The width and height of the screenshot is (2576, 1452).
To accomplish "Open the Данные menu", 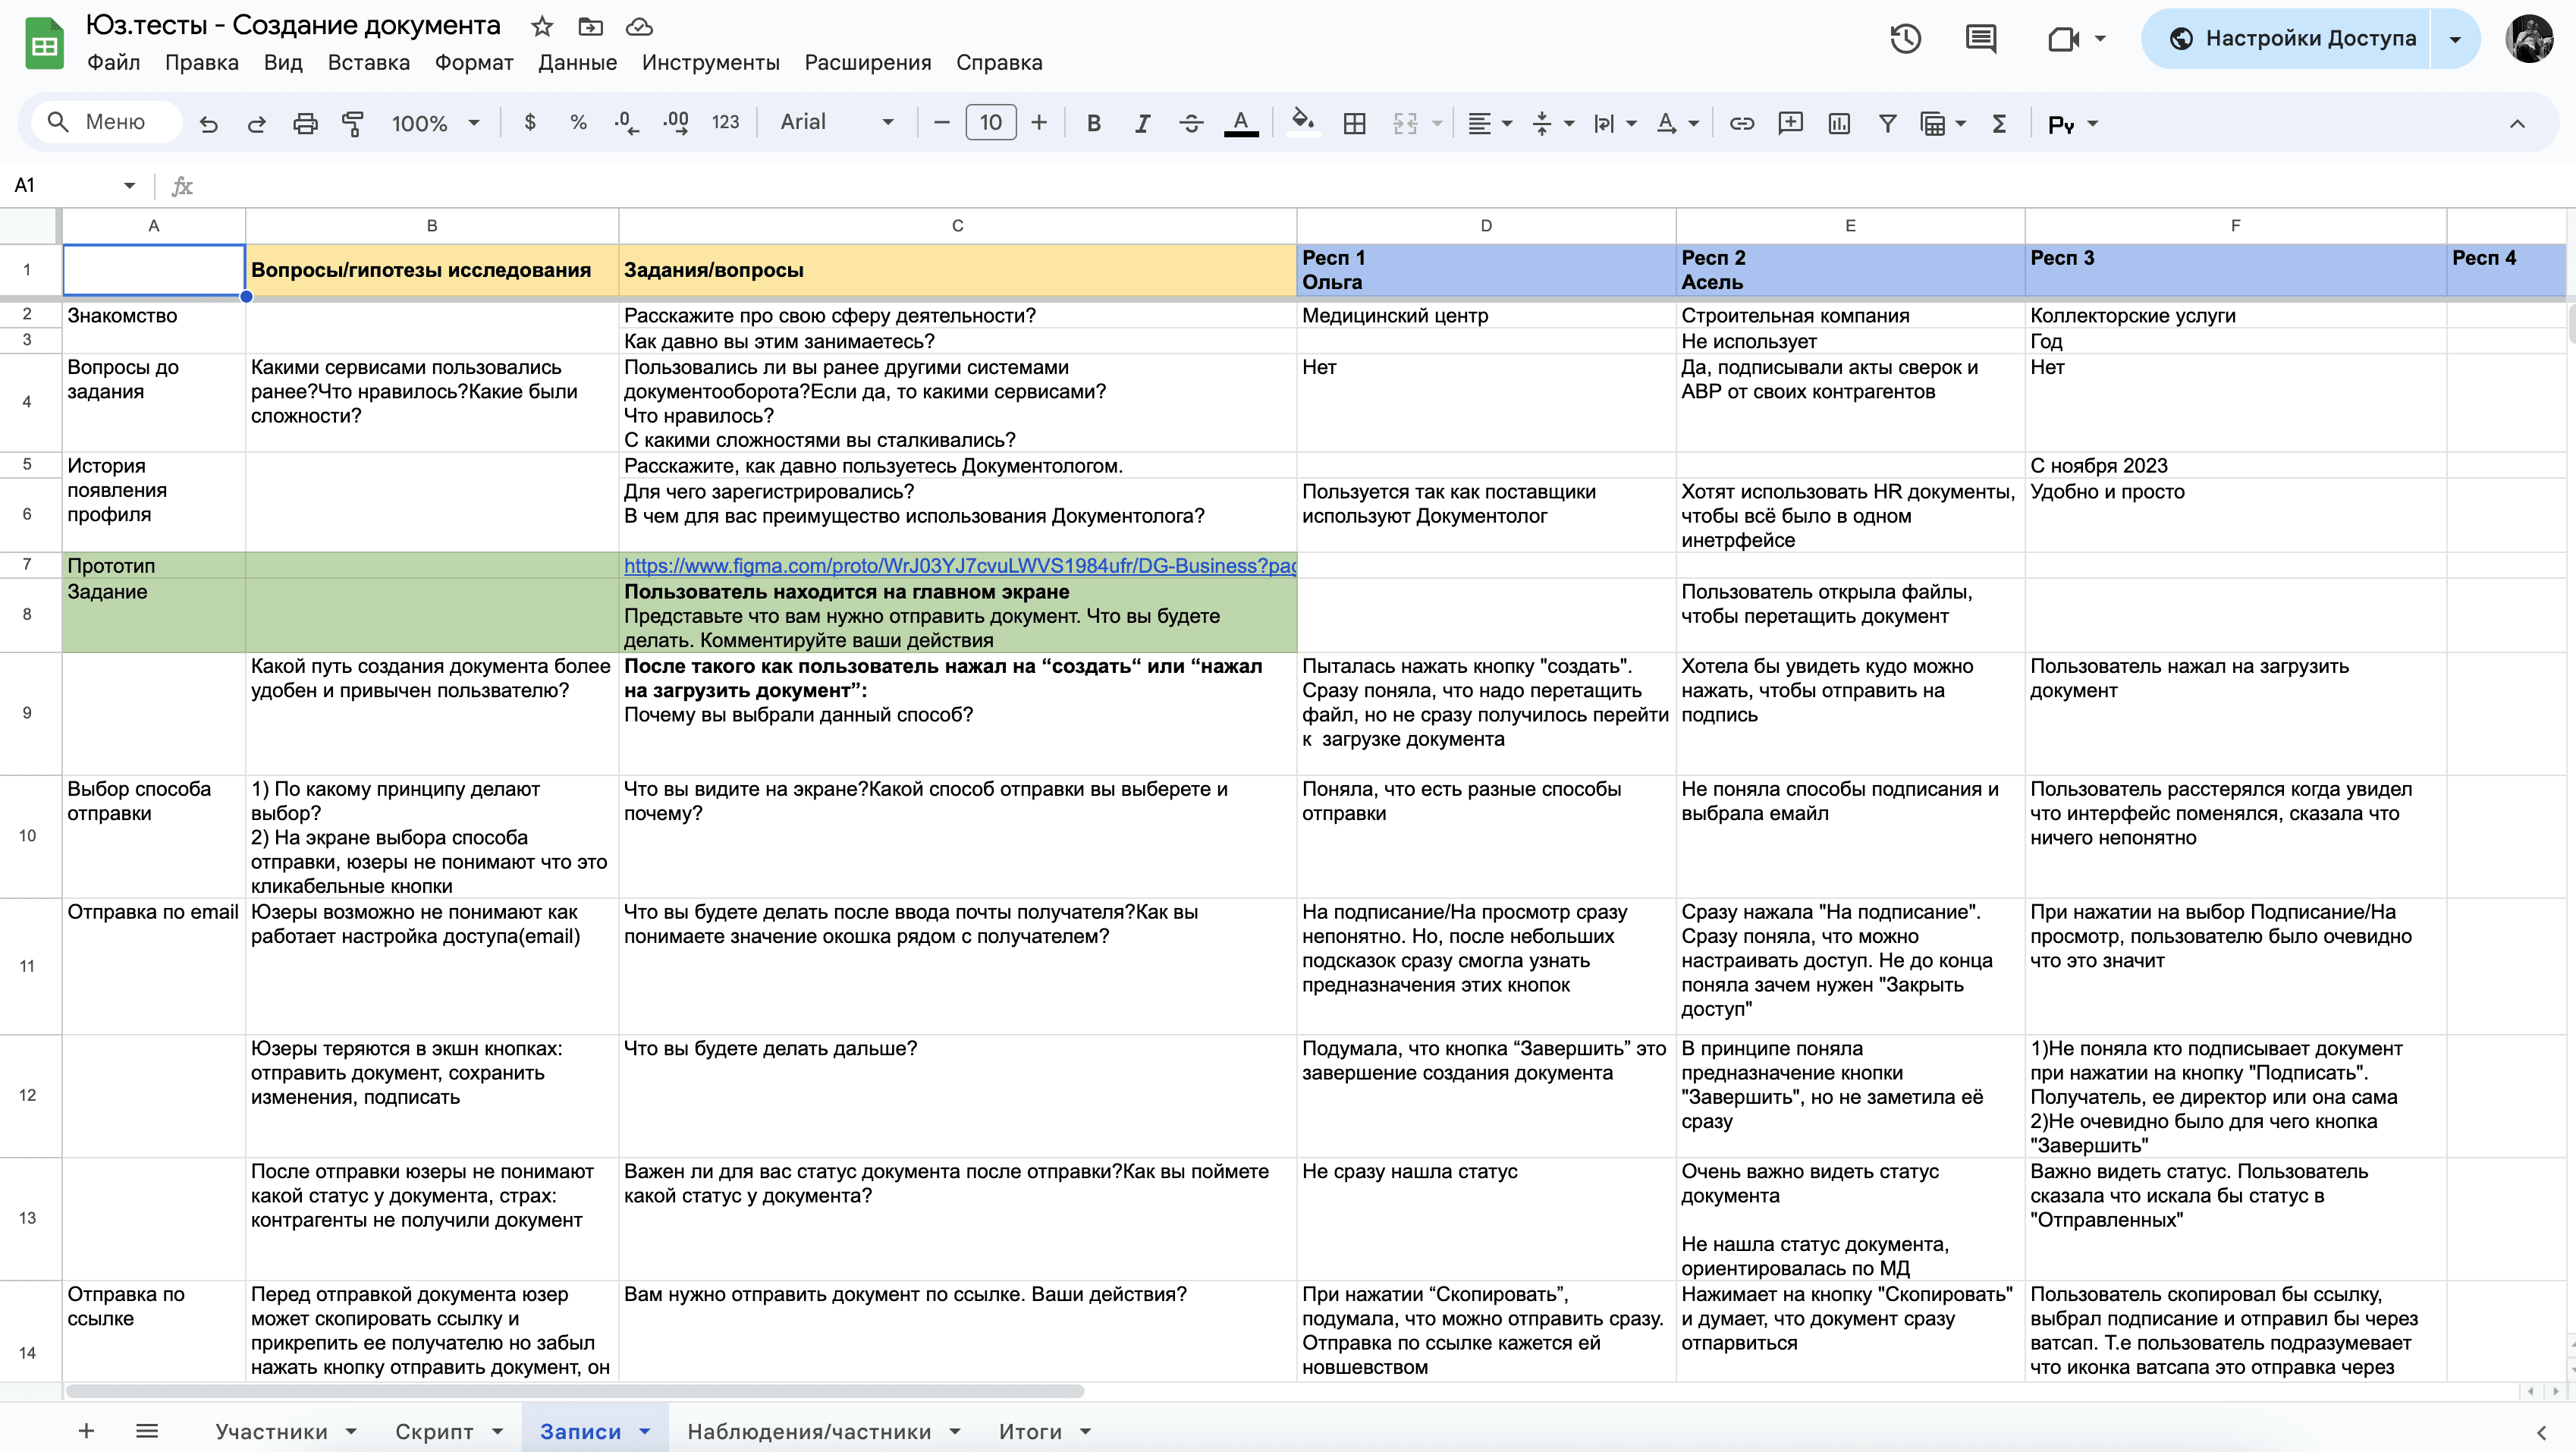I will [x=577, y=62].
